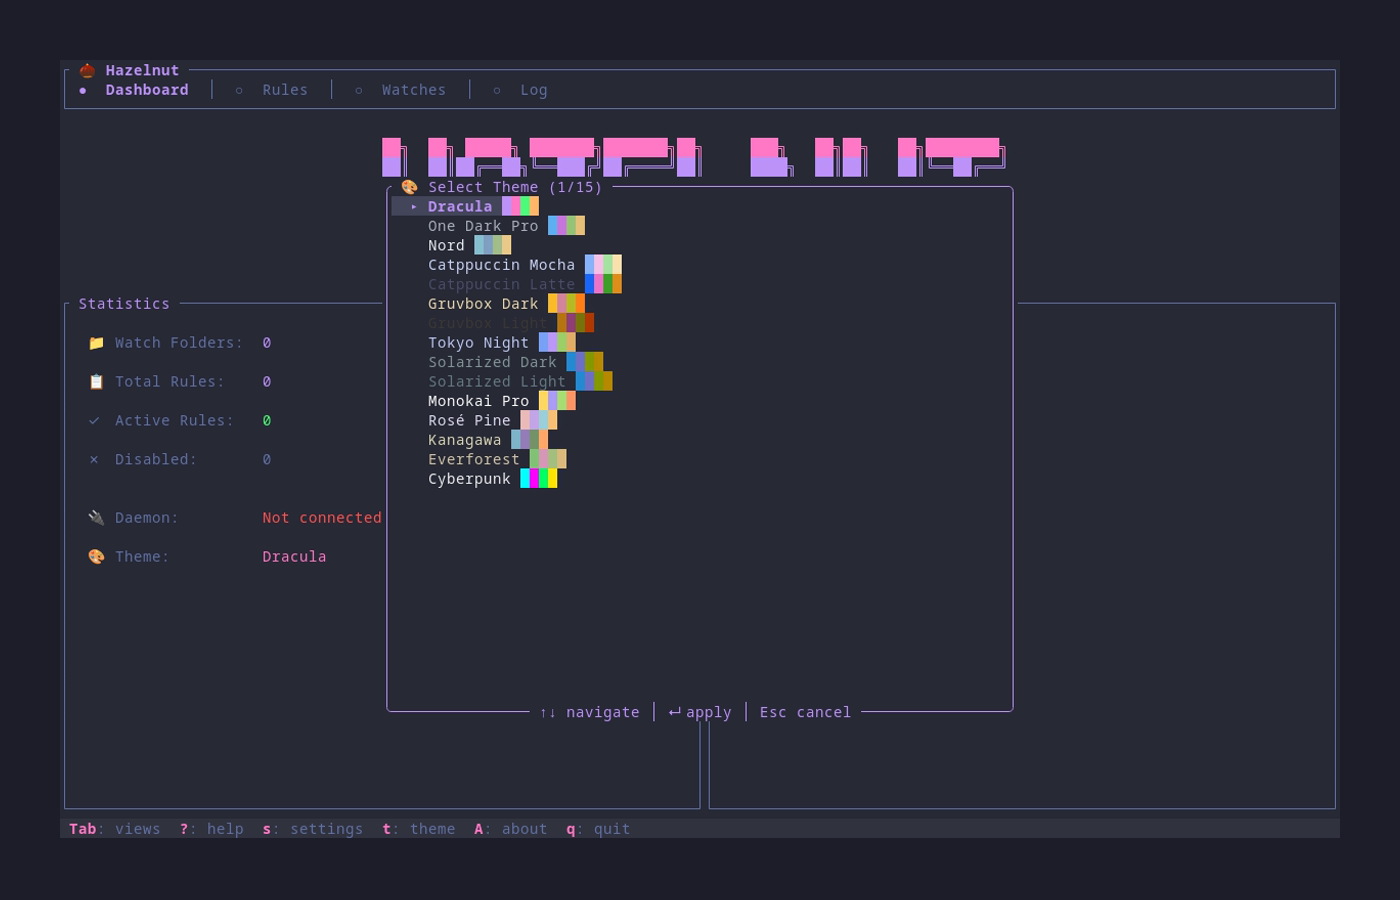The image size is (1400, 900).
Task: Click the wrench icon beside Daemon status
Action: pyautogui.click(x=95, y=517)
